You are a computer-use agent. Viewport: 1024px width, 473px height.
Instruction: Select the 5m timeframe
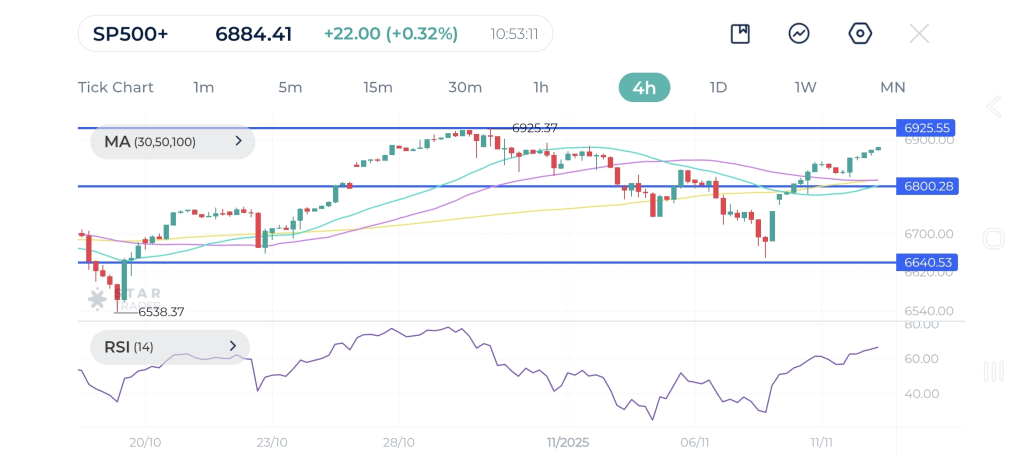click(x=290, y=87)
